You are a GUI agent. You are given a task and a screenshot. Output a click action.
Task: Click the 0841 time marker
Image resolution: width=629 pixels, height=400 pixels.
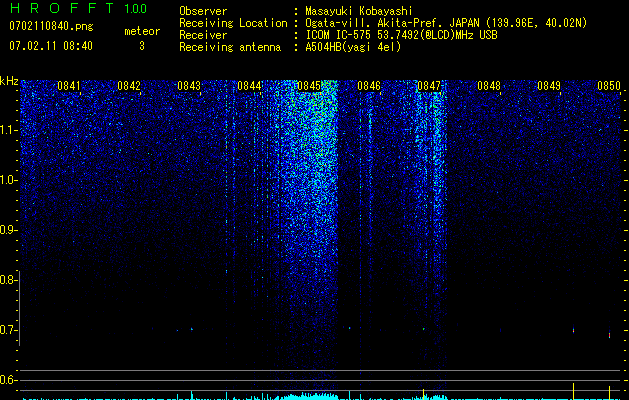(69, 86)
